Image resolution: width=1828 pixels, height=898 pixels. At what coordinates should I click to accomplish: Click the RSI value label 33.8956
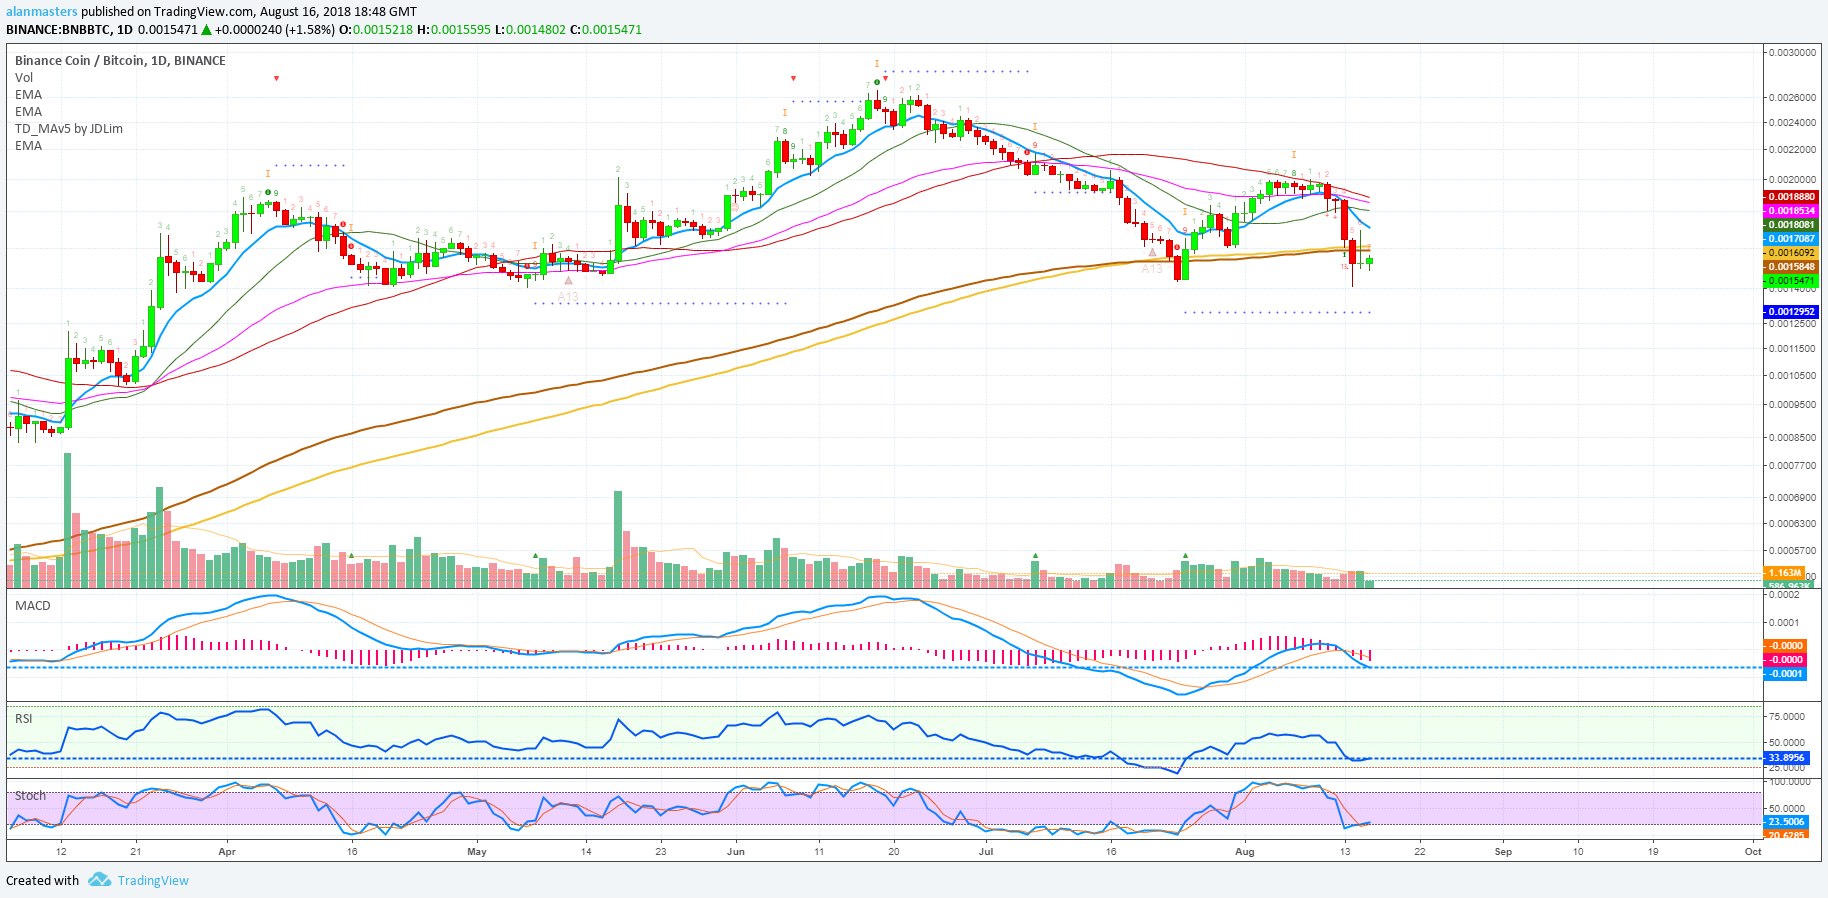(1787, 758)
